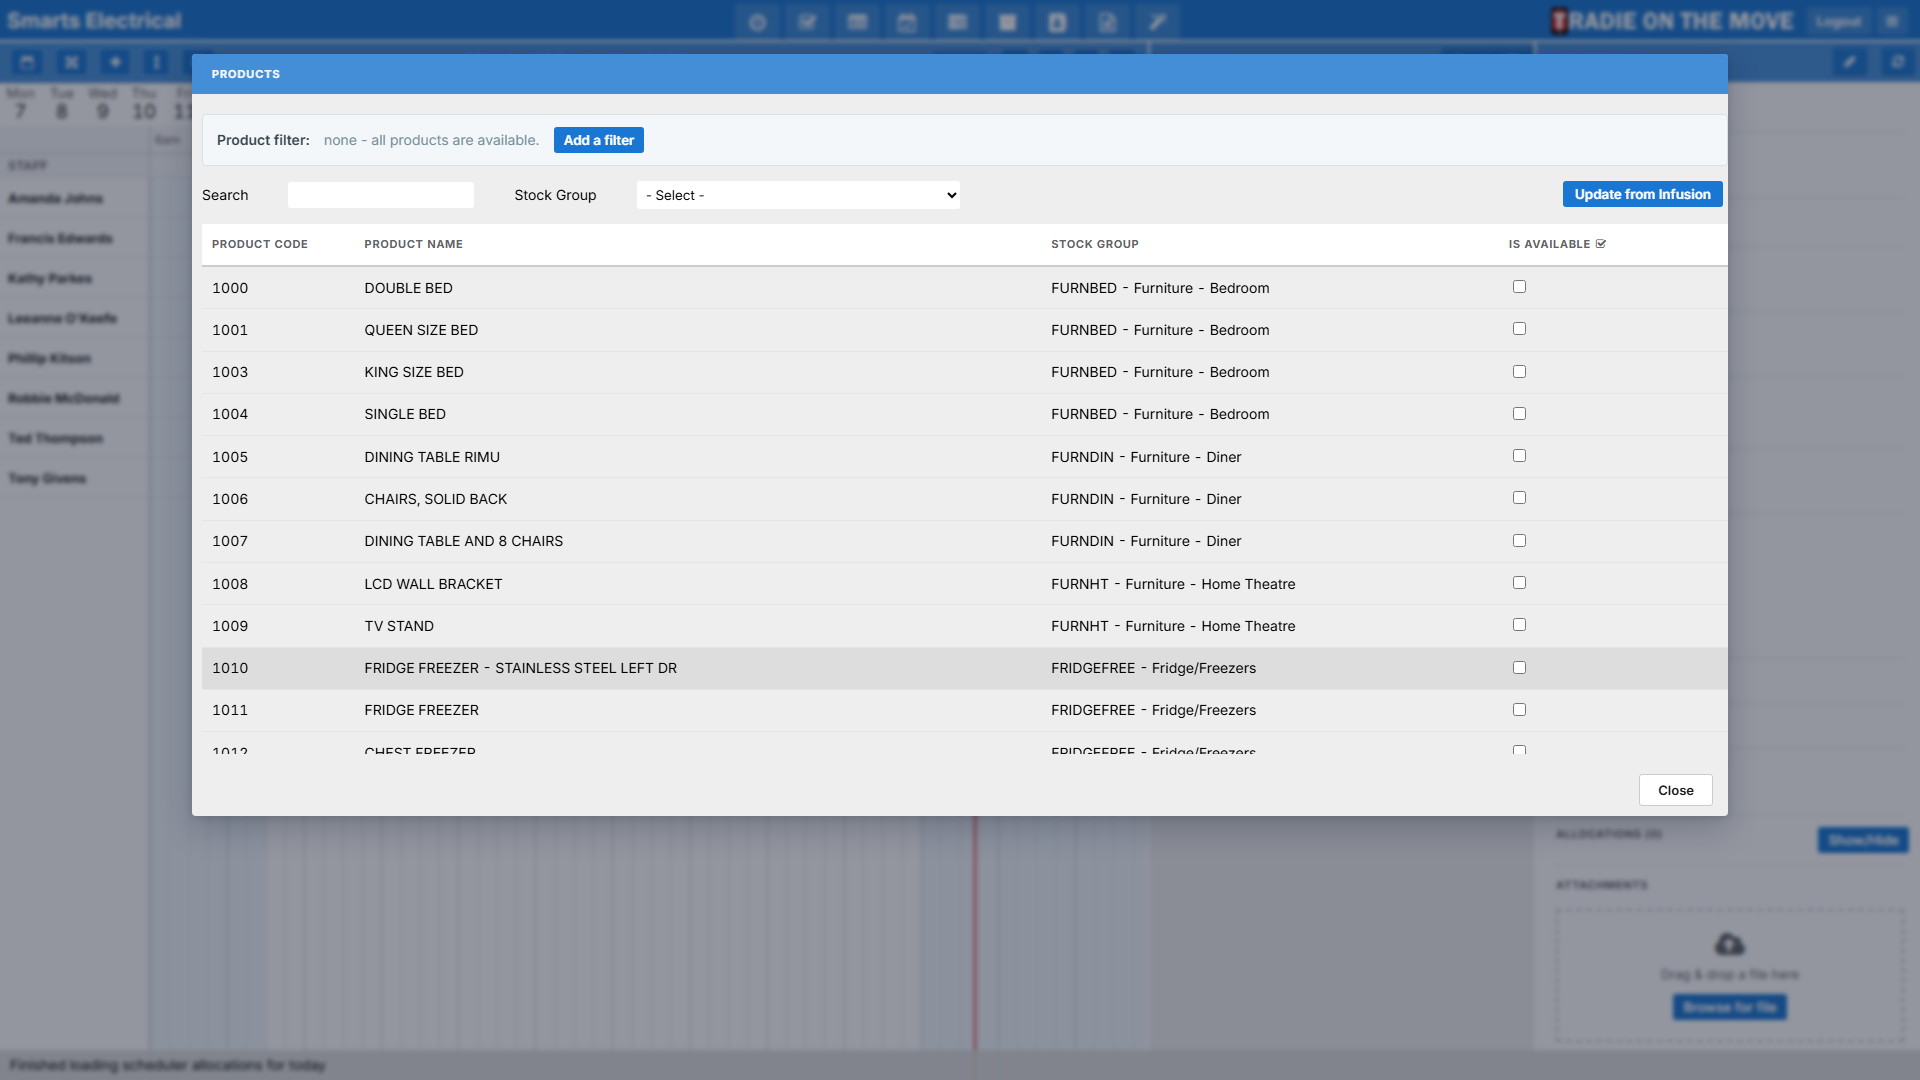The width and height of the screenshot is (1920, 1080).
Task: Tick Is Available for DINING TABLE AND 8 CHAIRS
Action: point(1519,540)
